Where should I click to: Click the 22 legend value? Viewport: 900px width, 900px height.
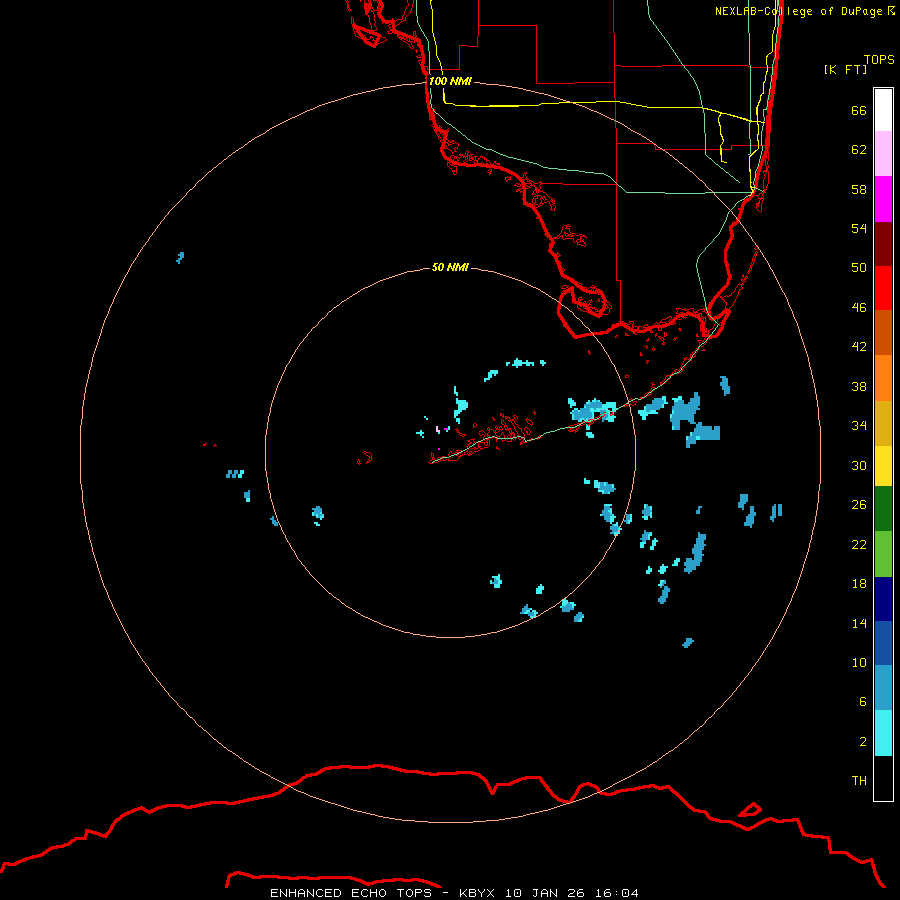click(x=859, y=544)
